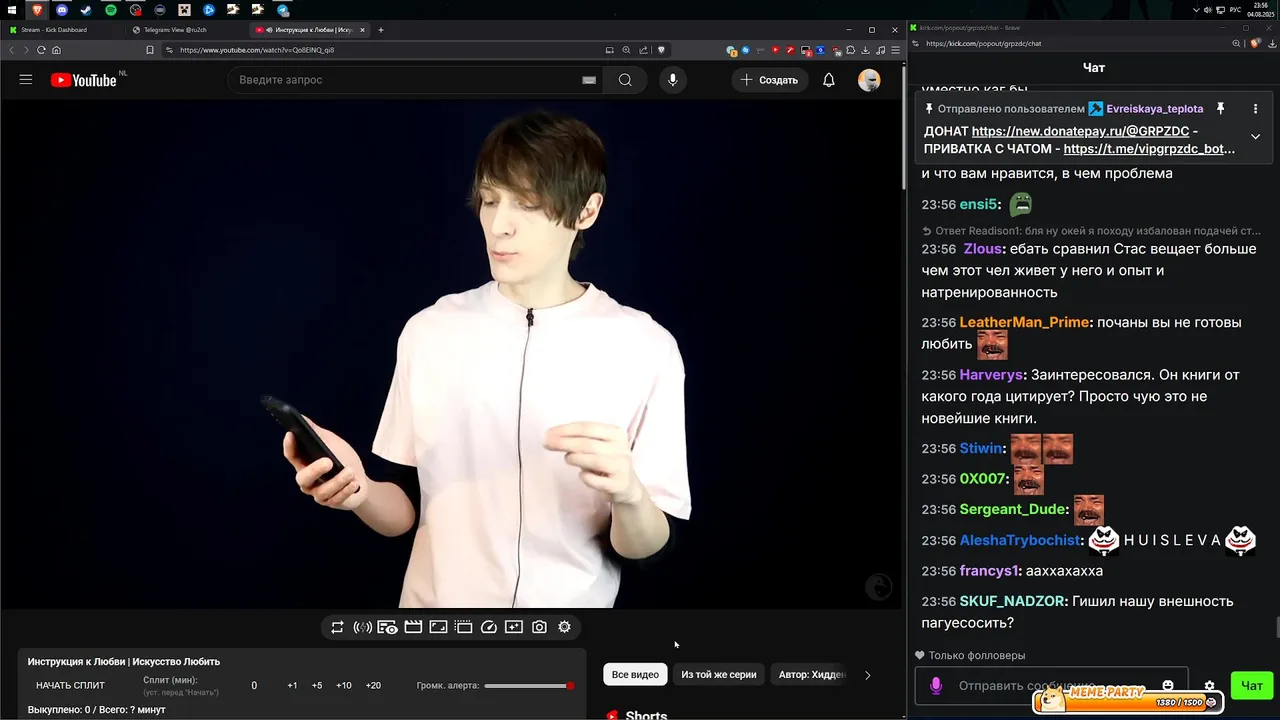Click the YouTube logo
This screenshot has height=720, width=1280.
84,80
